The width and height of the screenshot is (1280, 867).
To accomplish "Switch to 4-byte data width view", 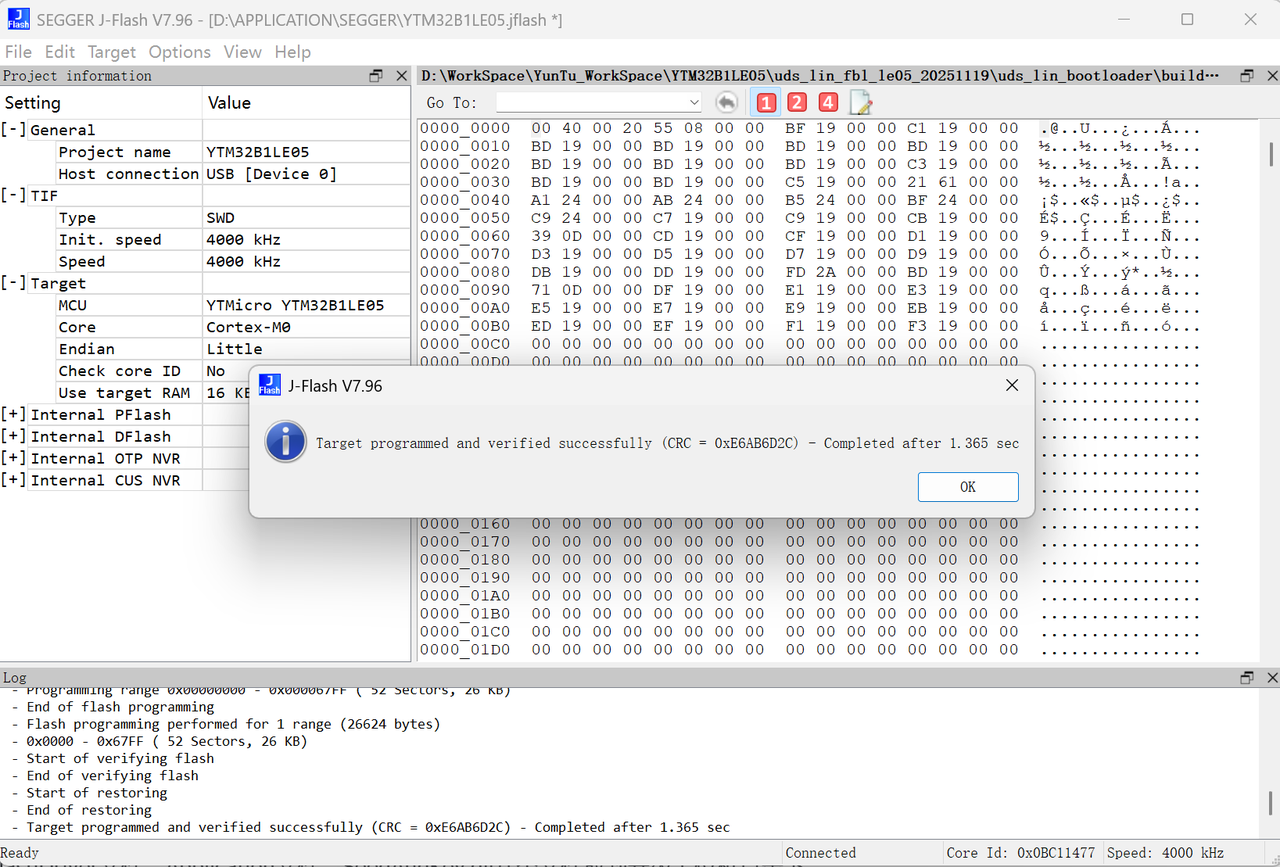I will click(828, 102).
